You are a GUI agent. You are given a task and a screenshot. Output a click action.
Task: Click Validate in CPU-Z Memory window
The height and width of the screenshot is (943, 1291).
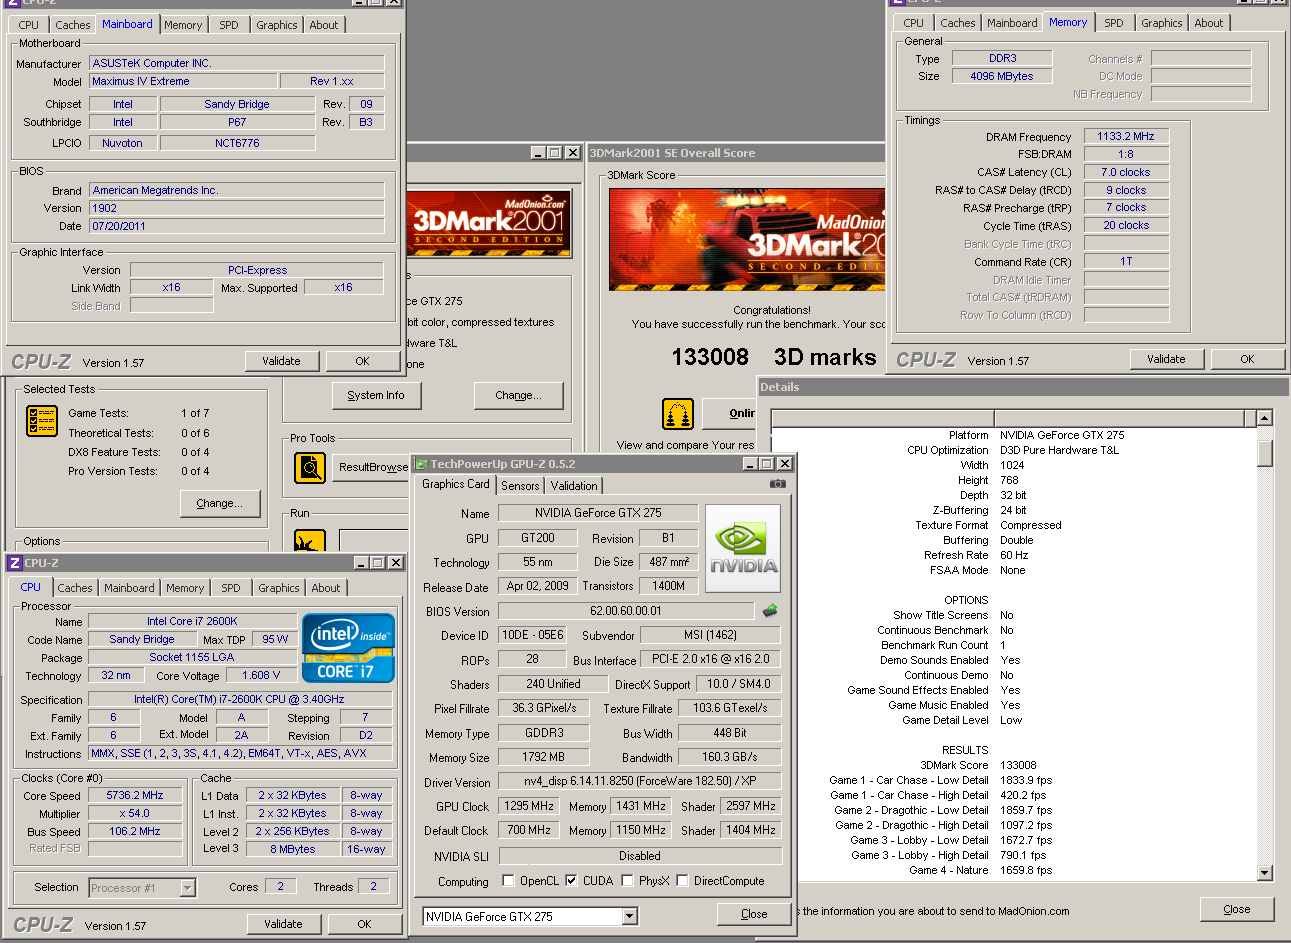coord(1166,359)
